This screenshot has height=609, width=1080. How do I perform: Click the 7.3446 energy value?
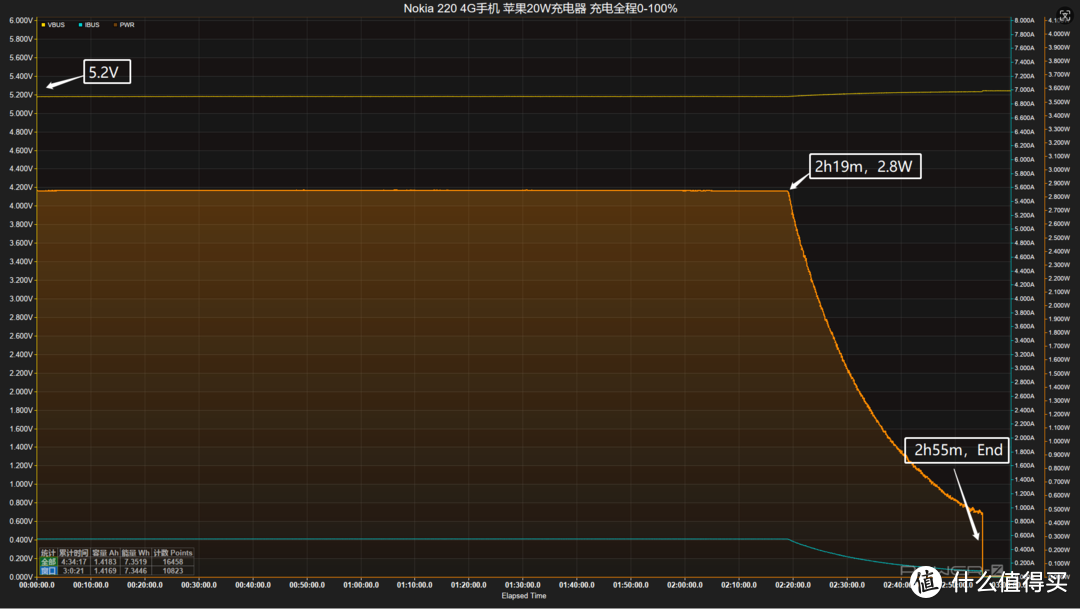[x=136, y=571]
